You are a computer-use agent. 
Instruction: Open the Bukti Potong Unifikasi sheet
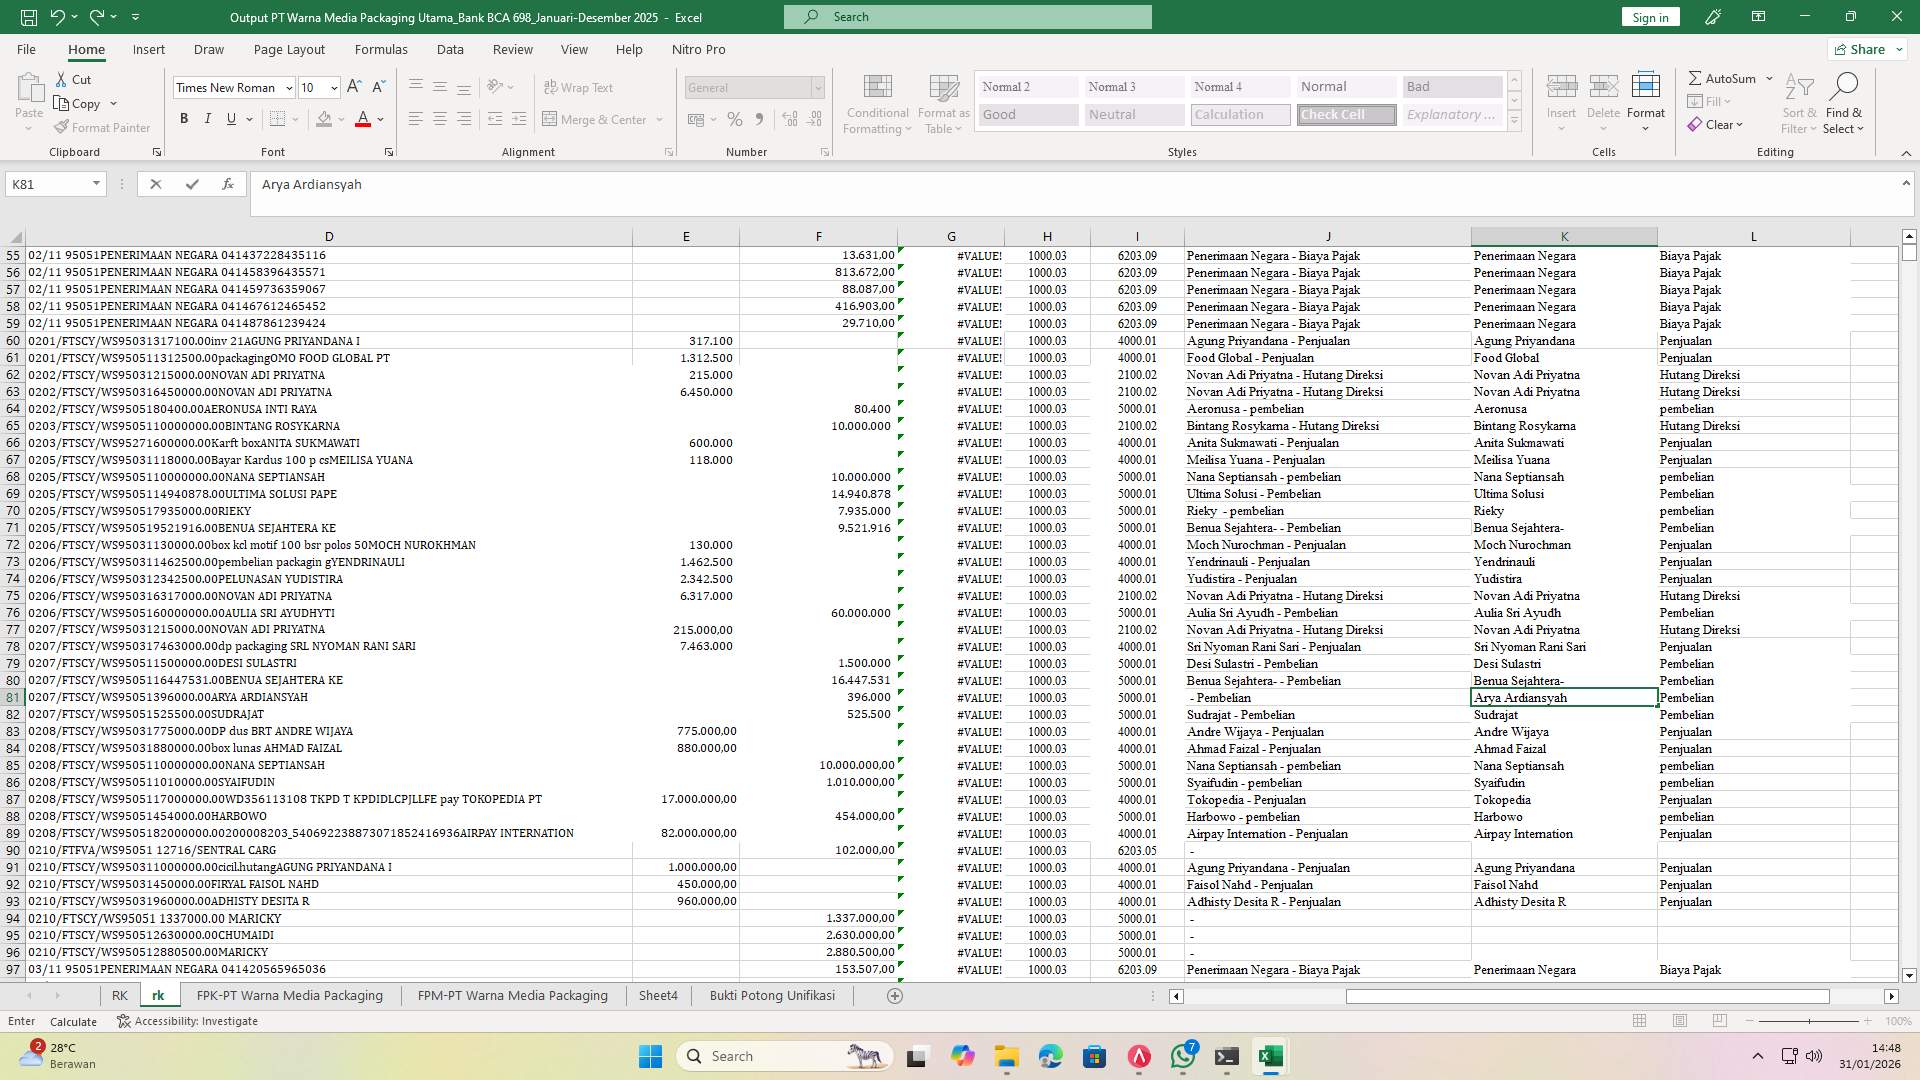point(772,995)
